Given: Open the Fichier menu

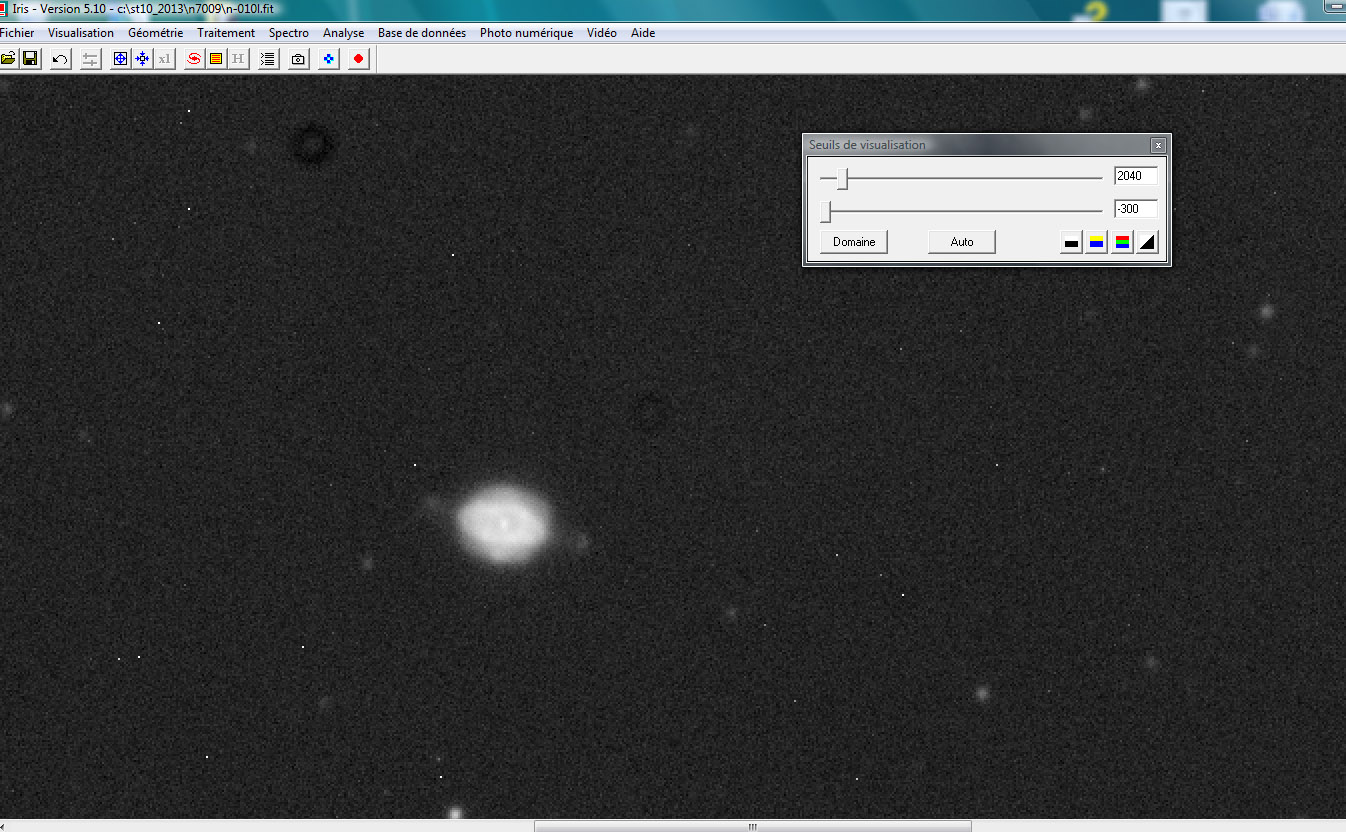Looking at the screenshot, I should coord(17,33).
